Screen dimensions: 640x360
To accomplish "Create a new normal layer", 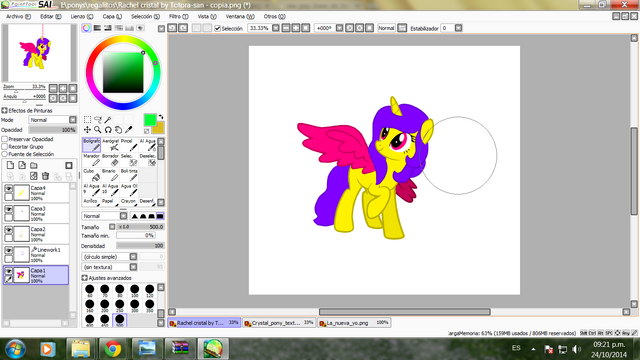I will click(10, 165).
